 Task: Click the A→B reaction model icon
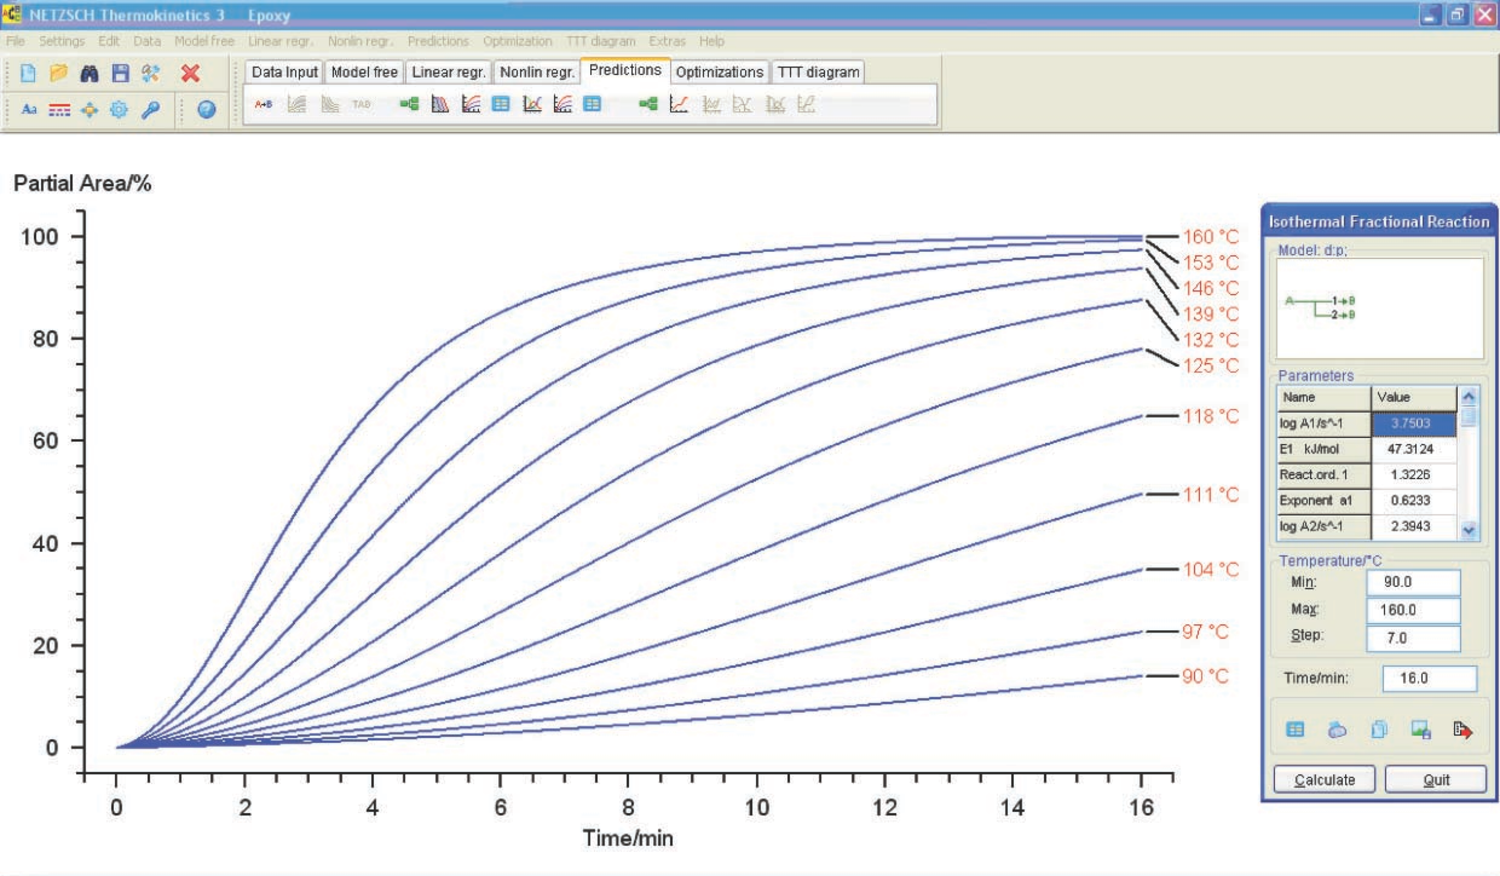[263, 104]
